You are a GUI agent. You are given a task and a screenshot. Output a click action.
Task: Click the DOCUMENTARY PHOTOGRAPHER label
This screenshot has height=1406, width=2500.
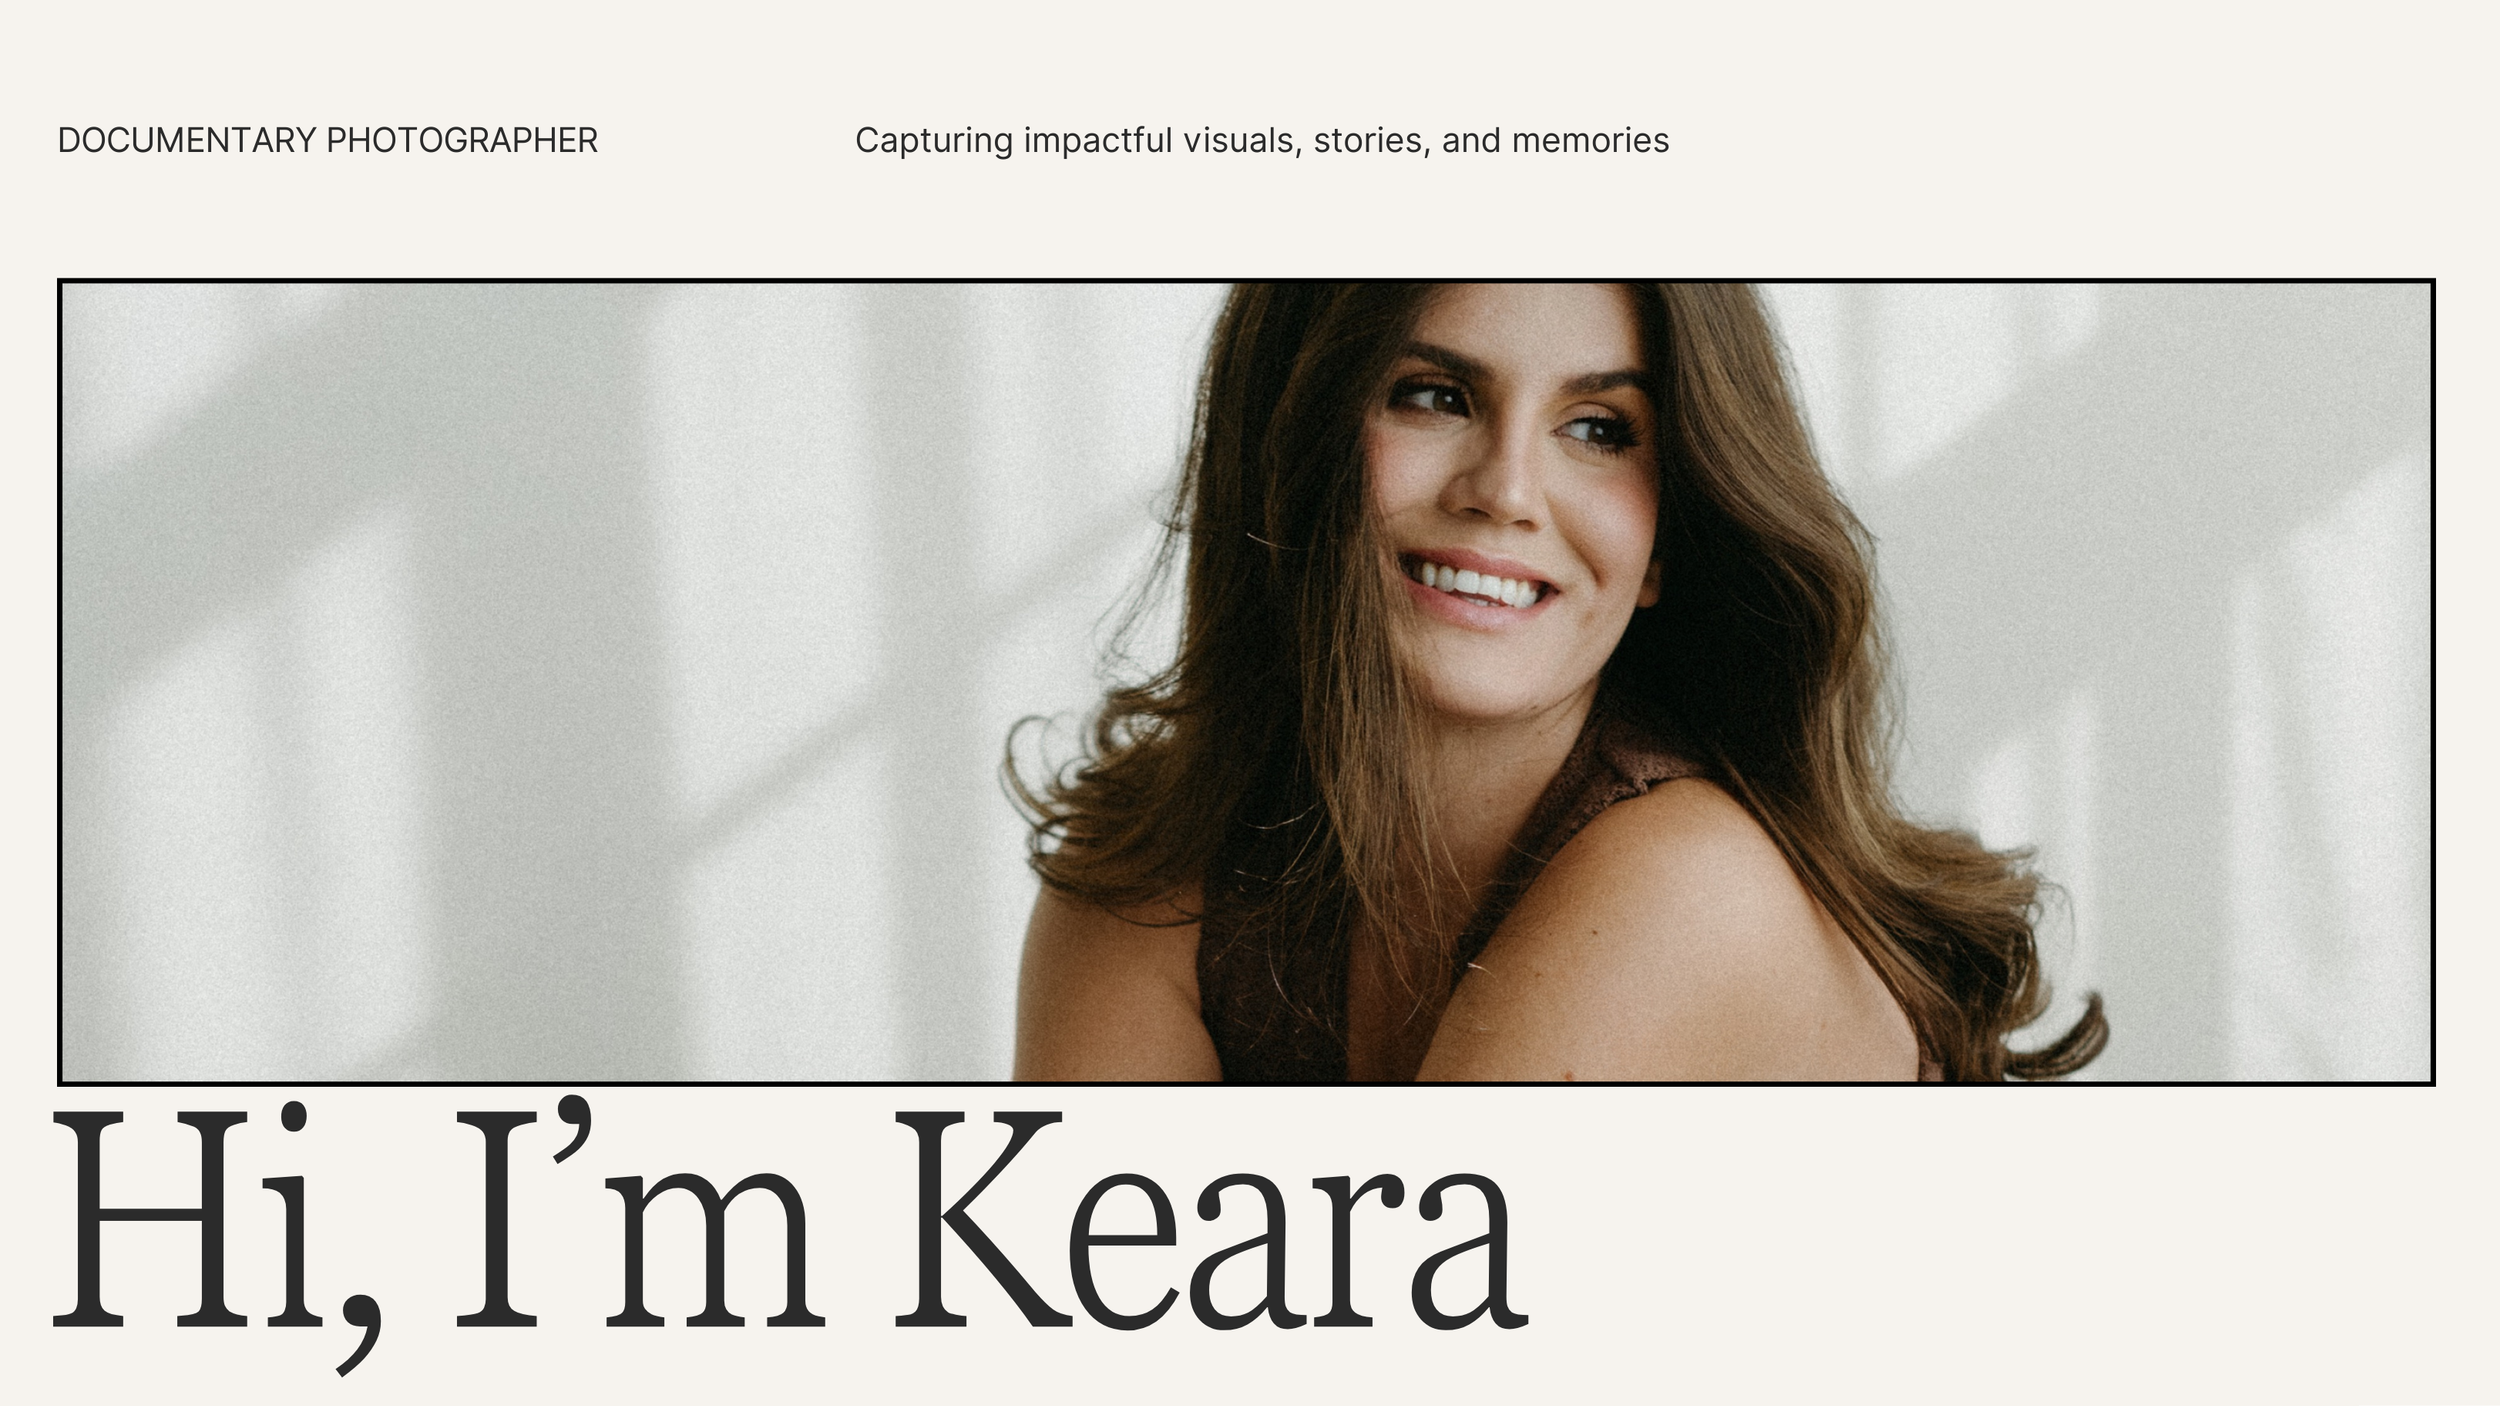[x=327, y=141]
